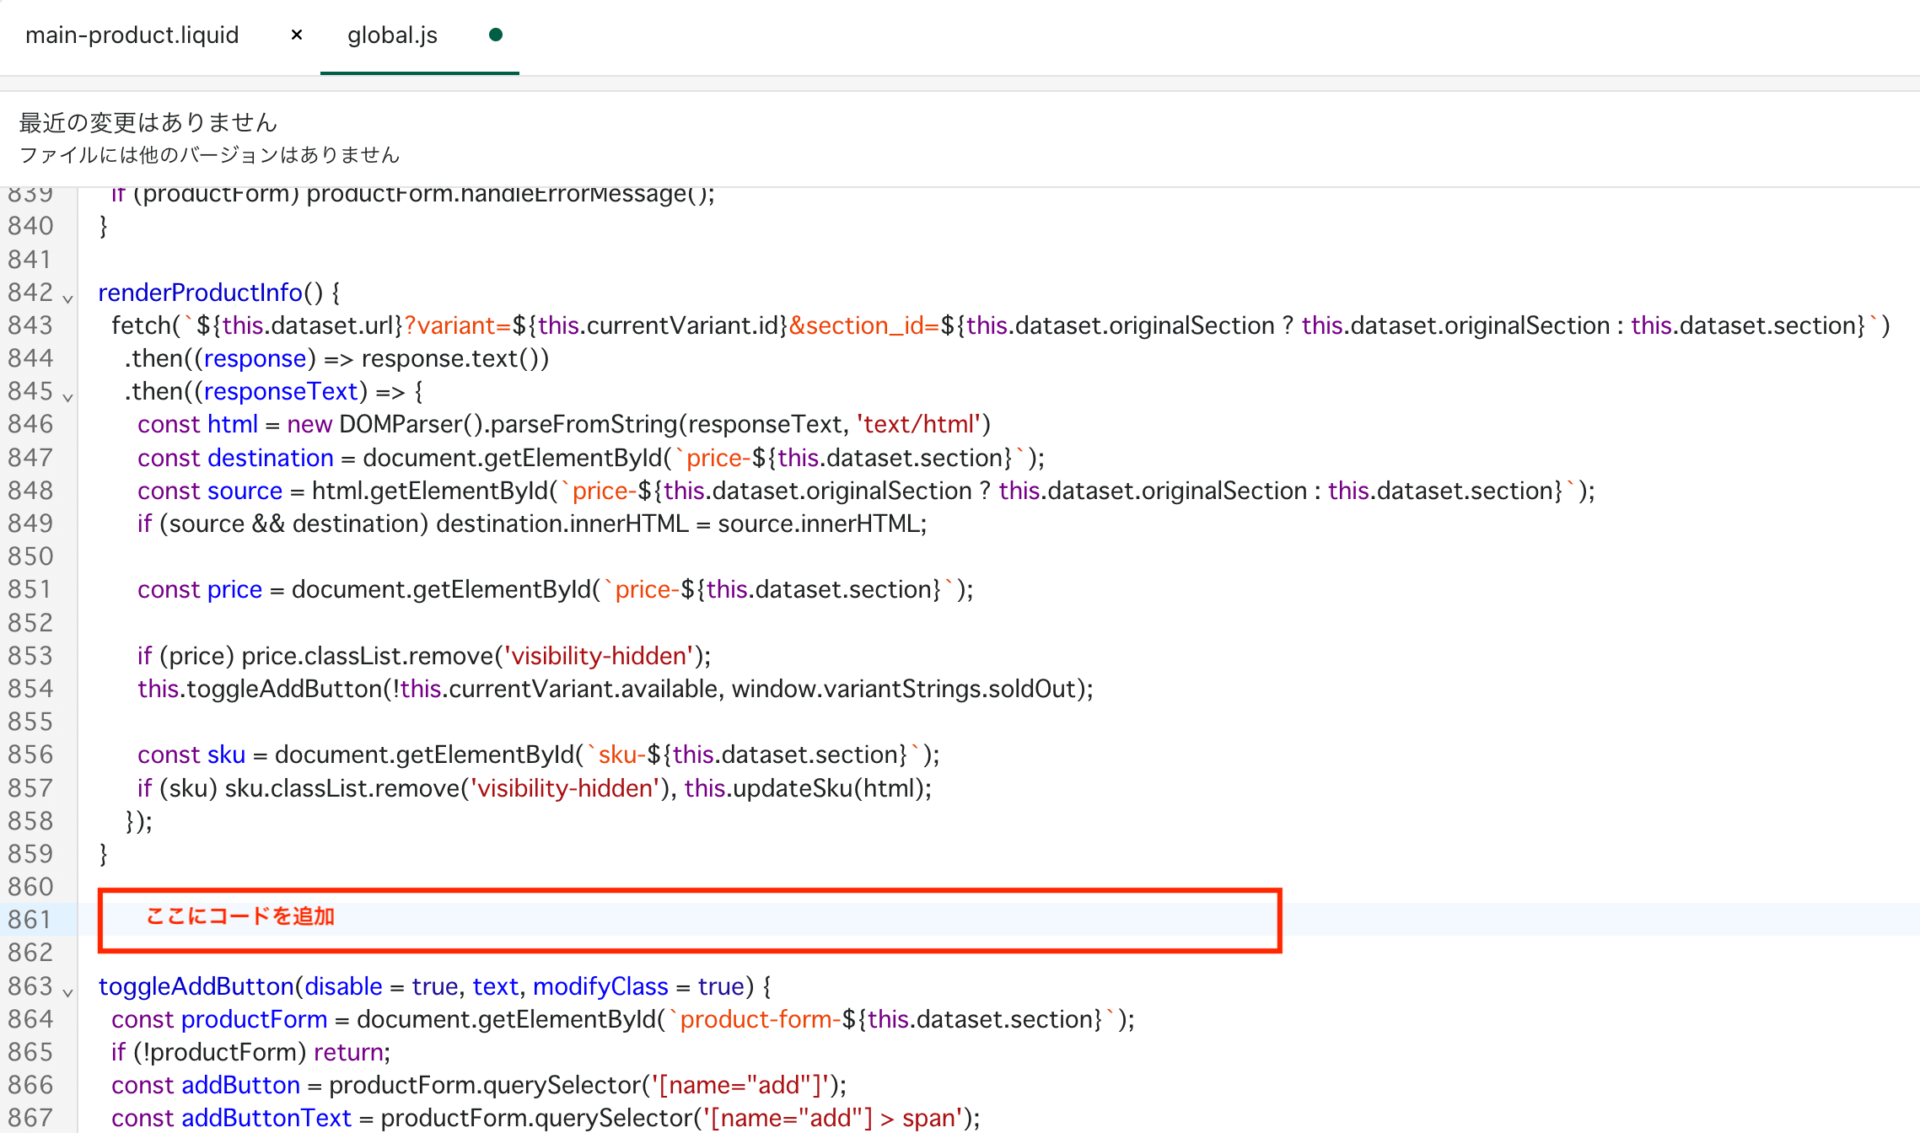
Task: Select the global.js tab
Action: [392, 35]
